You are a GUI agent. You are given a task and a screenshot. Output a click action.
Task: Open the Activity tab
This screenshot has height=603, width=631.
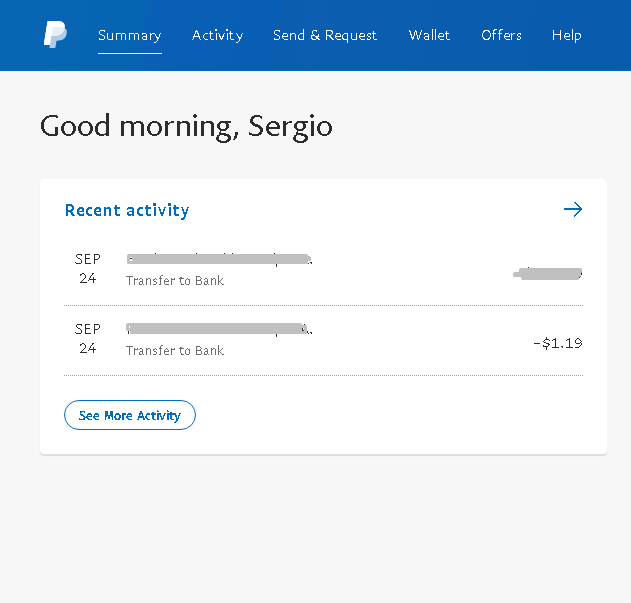(217, 35)
